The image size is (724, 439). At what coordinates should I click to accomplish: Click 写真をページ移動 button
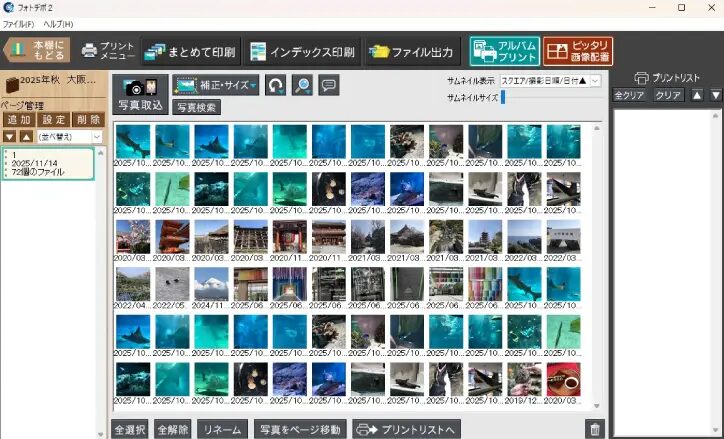[300, 430]
